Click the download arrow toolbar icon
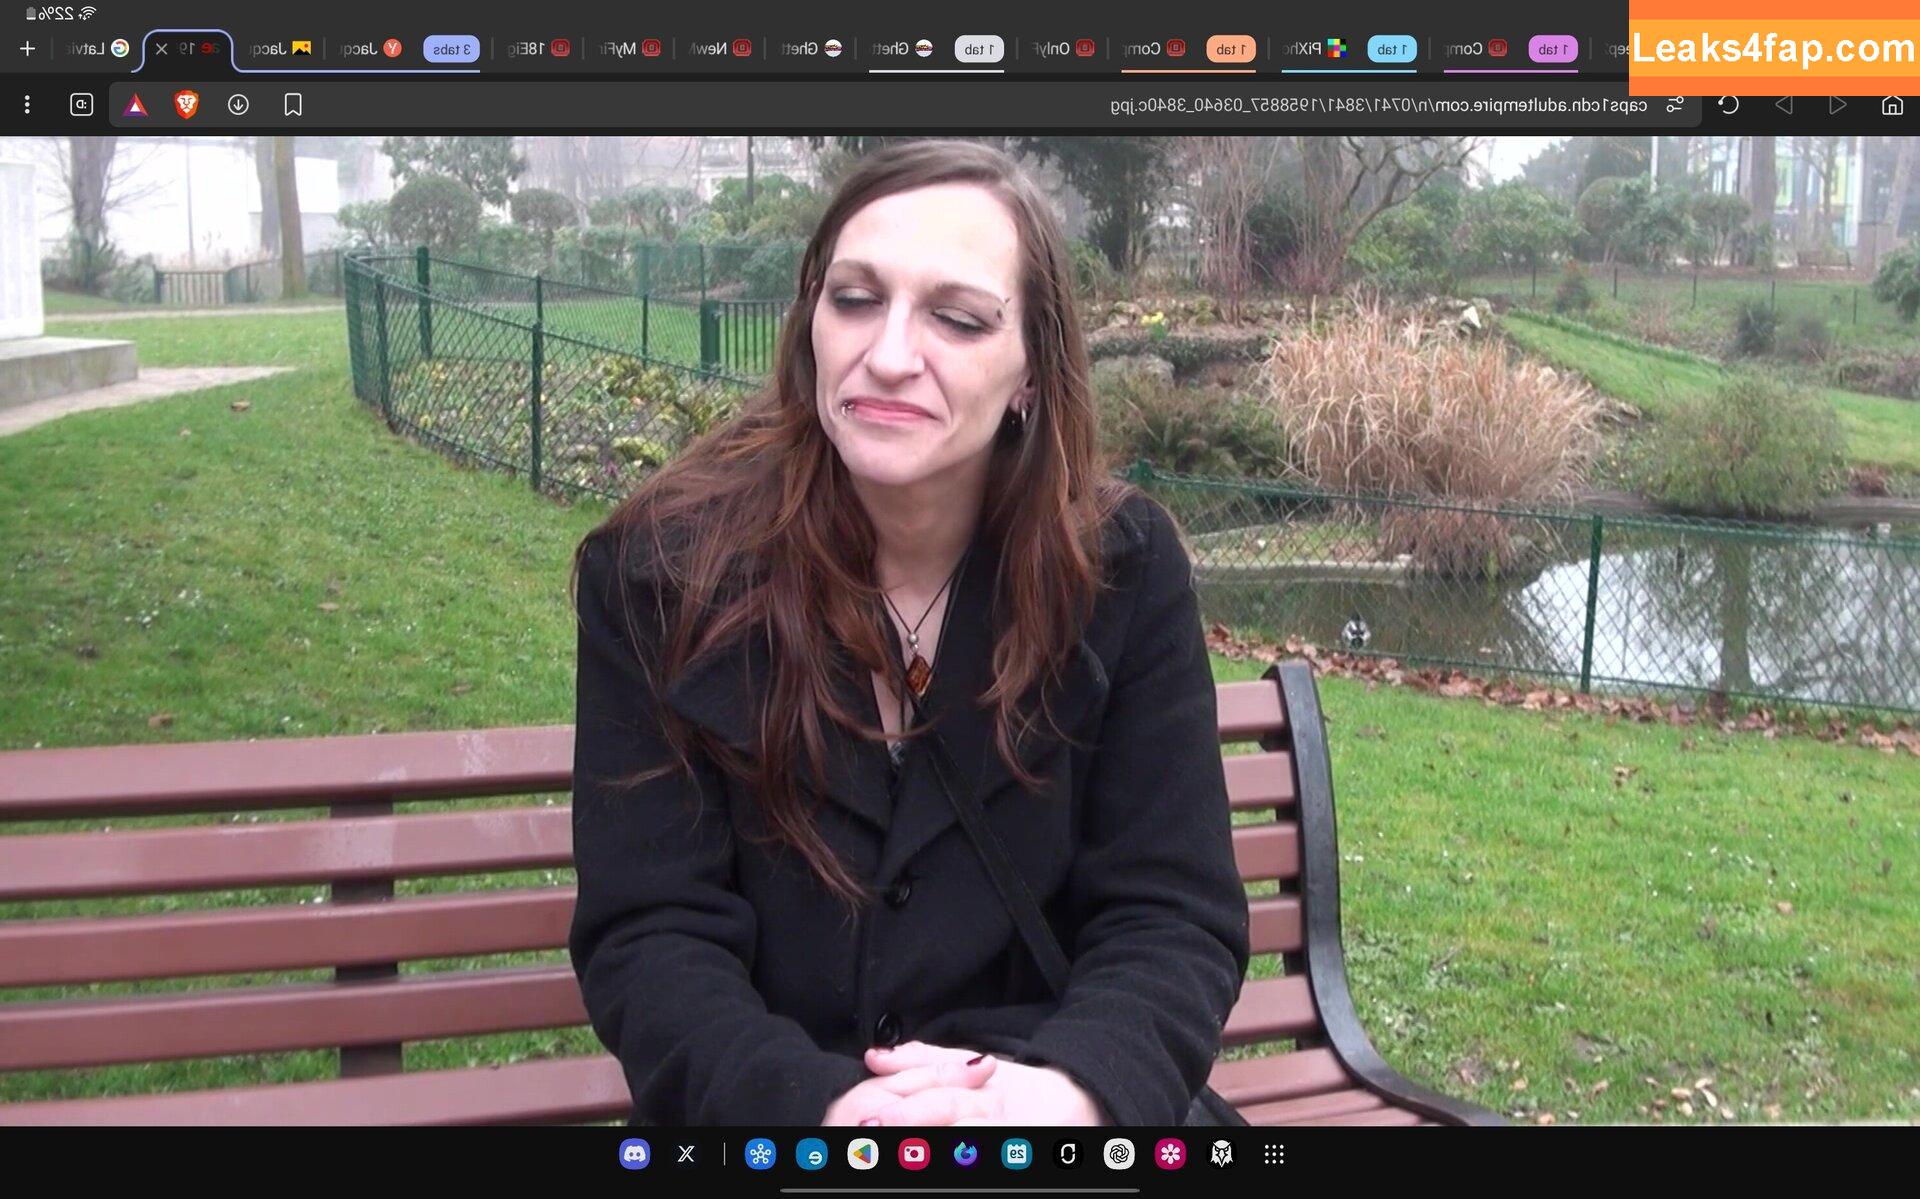Image resolution: width=1920 pixels, height=1199 pixels. click(238, 104)
